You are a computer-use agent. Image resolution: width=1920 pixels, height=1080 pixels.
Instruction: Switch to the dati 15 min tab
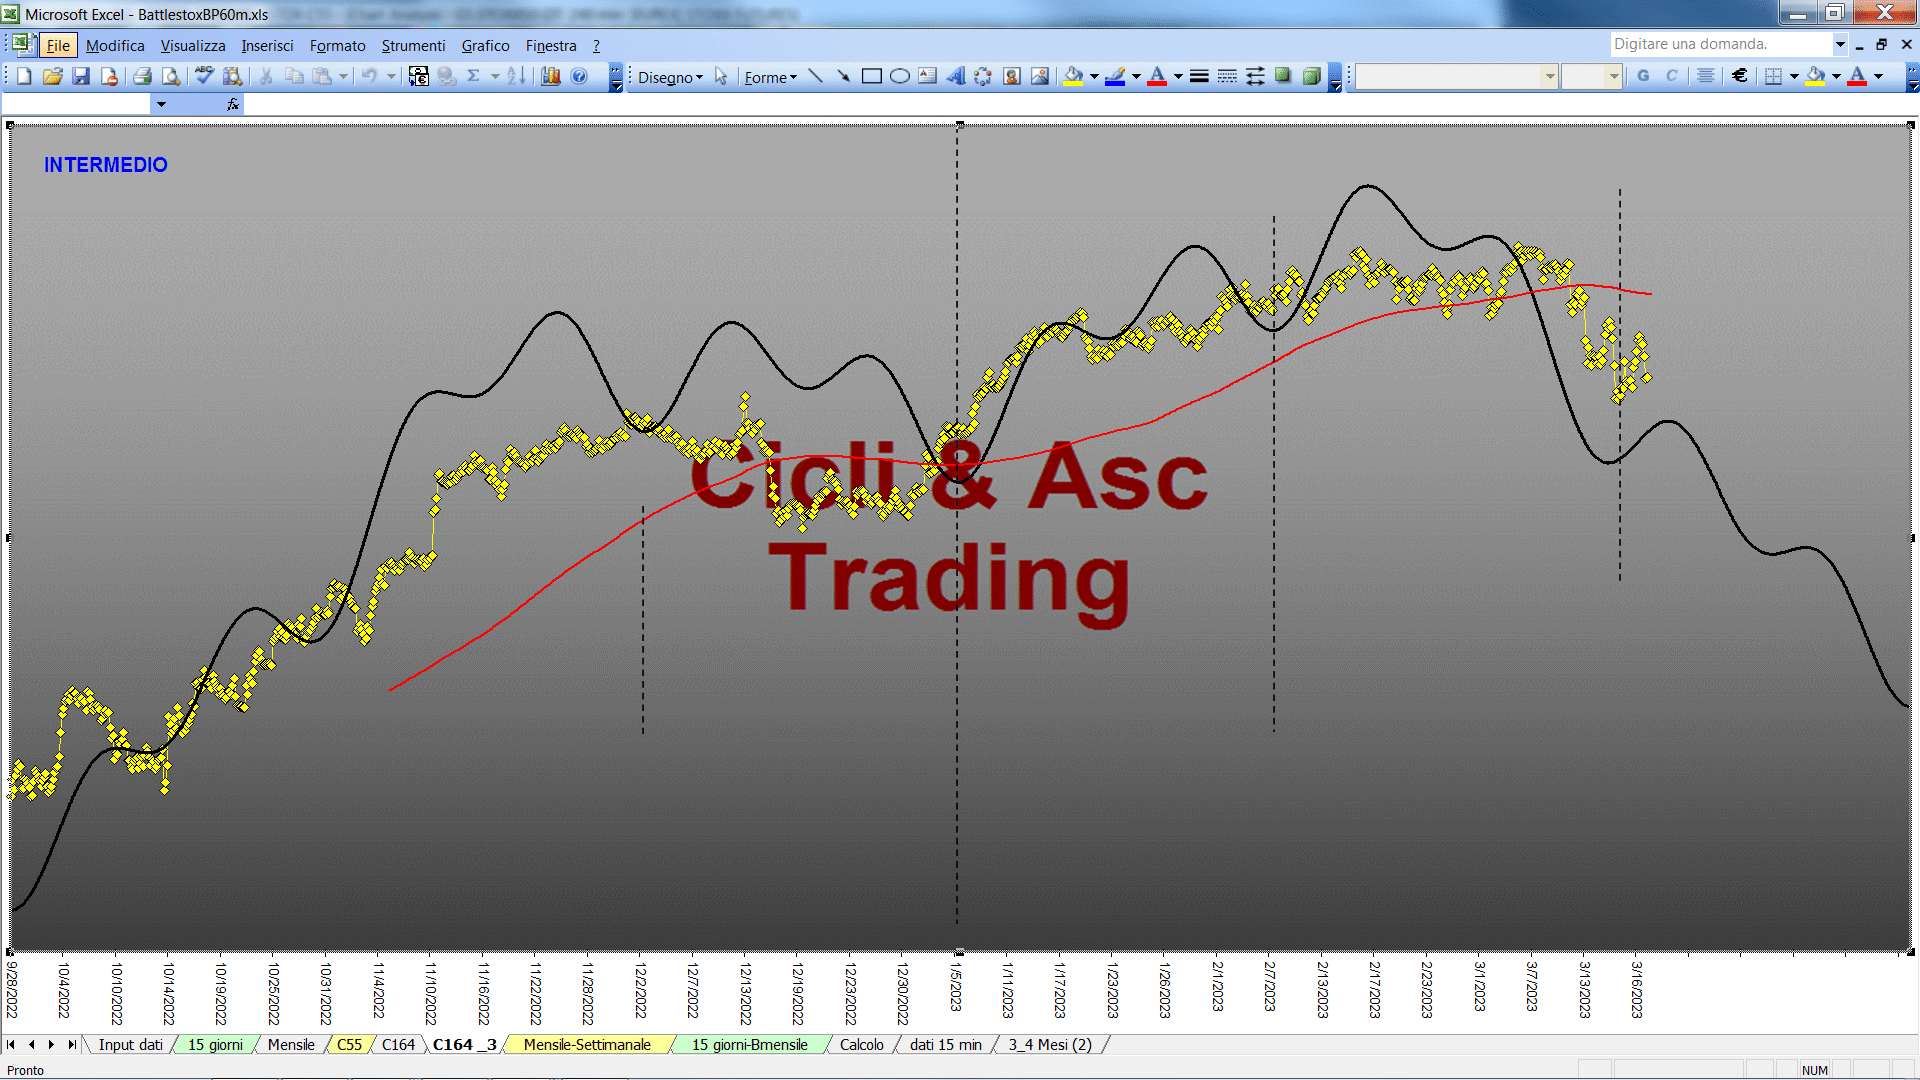[x=945, y=1044]
